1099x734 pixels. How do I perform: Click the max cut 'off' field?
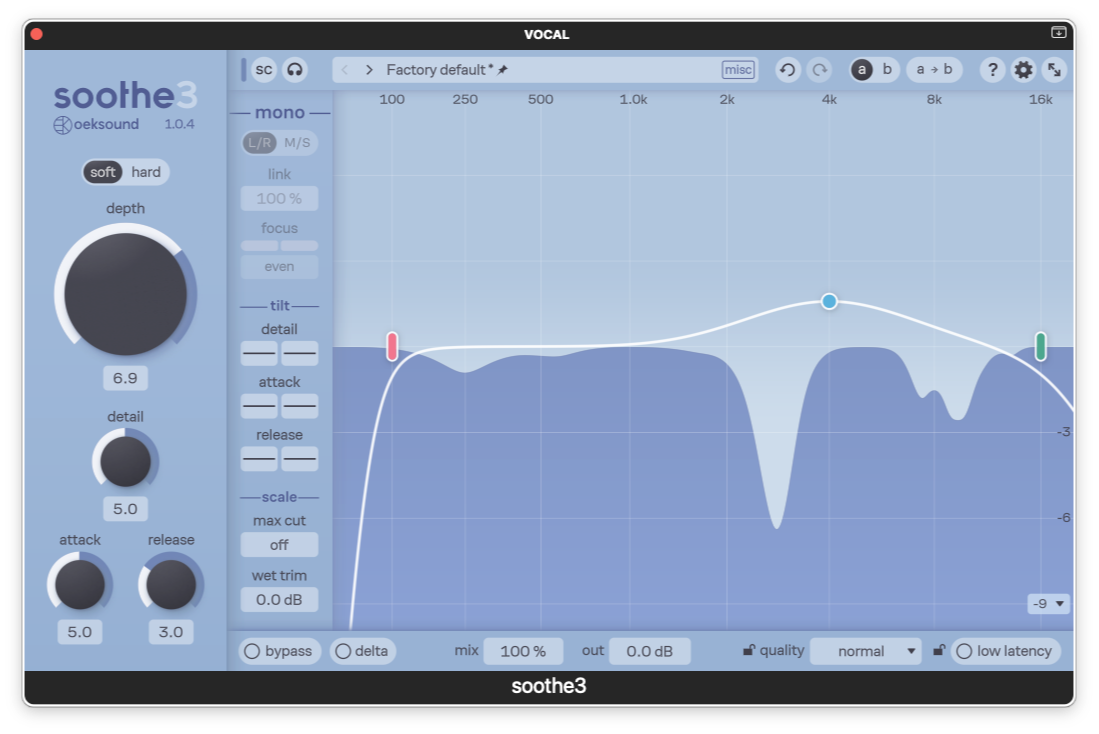(279, 545)
